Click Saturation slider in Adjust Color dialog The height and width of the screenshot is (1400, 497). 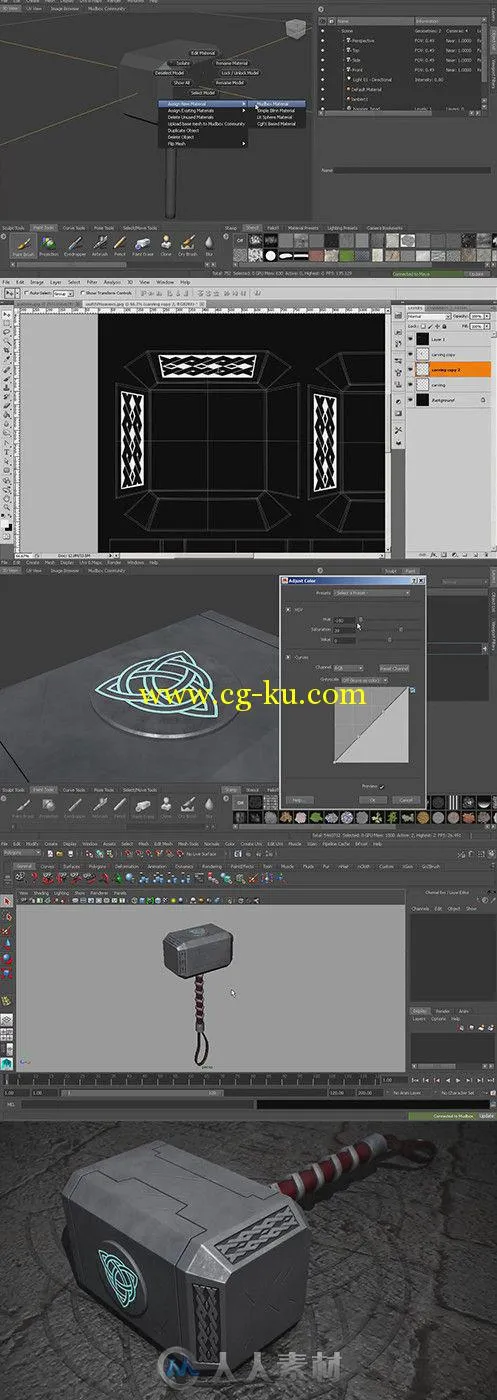pos(390,629)
